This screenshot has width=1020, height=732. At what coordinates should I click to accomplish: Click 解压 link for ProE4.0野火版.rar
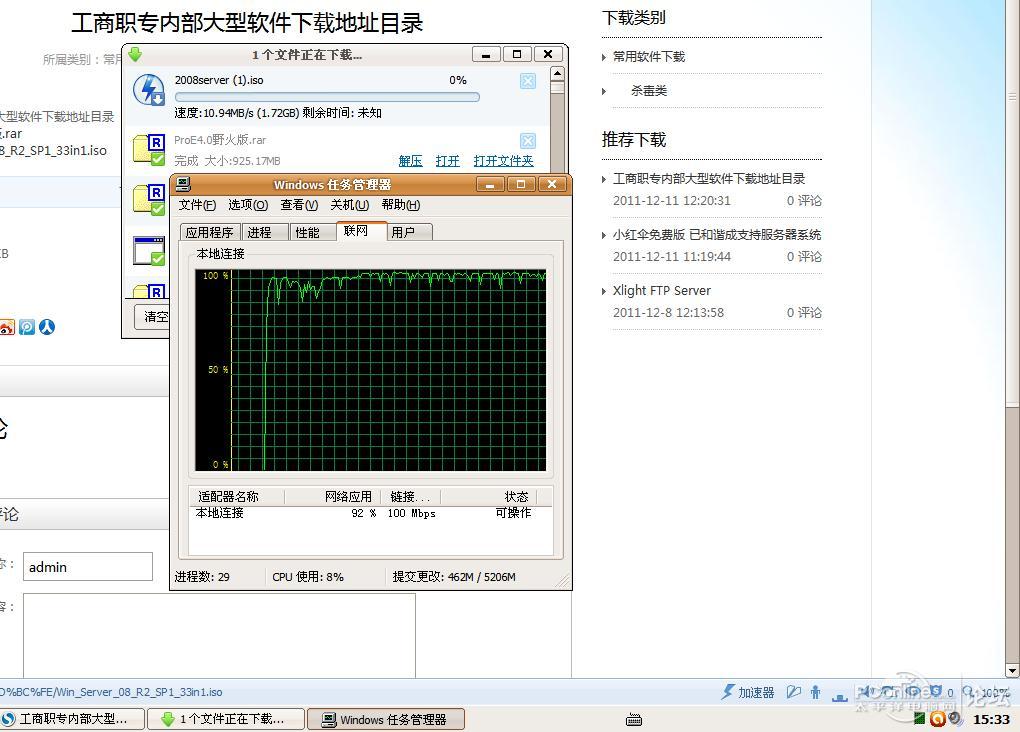tap(410, 161)
